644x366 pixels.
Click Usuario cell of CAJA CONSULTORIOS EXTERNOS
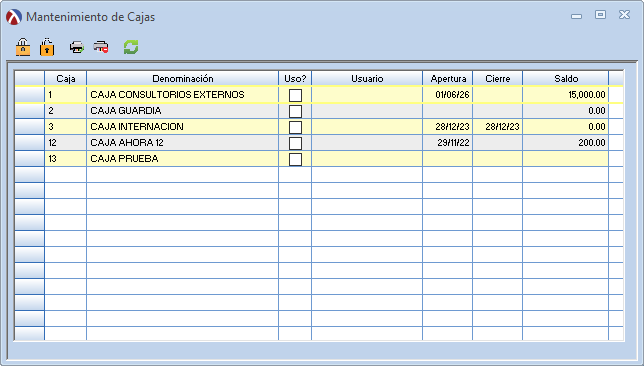pyautogui.click(x=367, y=94)
